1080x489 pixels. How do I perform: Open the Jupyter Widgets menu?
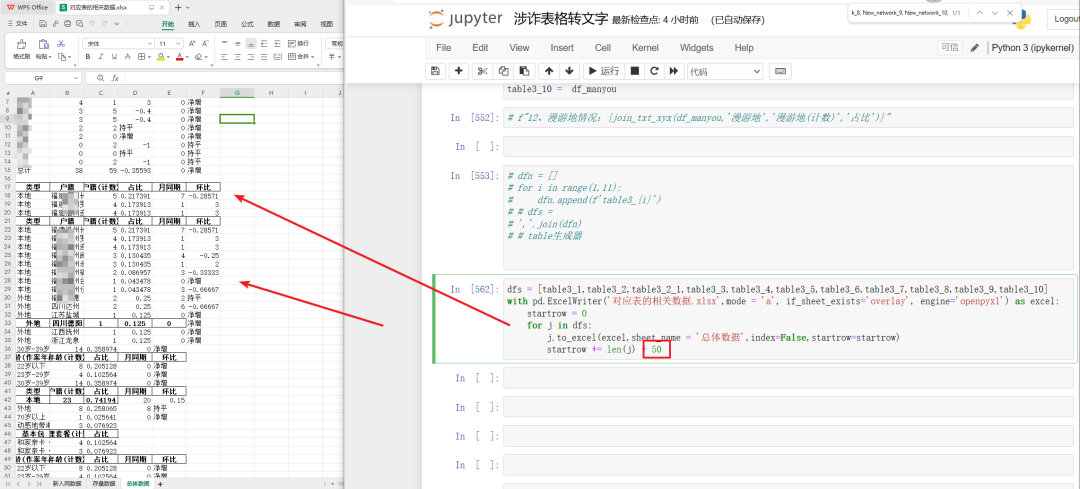[696, 48]
